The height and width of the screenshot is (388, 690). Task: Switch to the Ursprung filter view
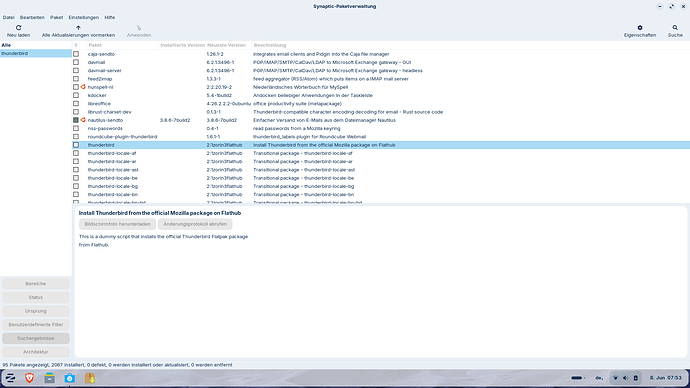coord(36,311)
